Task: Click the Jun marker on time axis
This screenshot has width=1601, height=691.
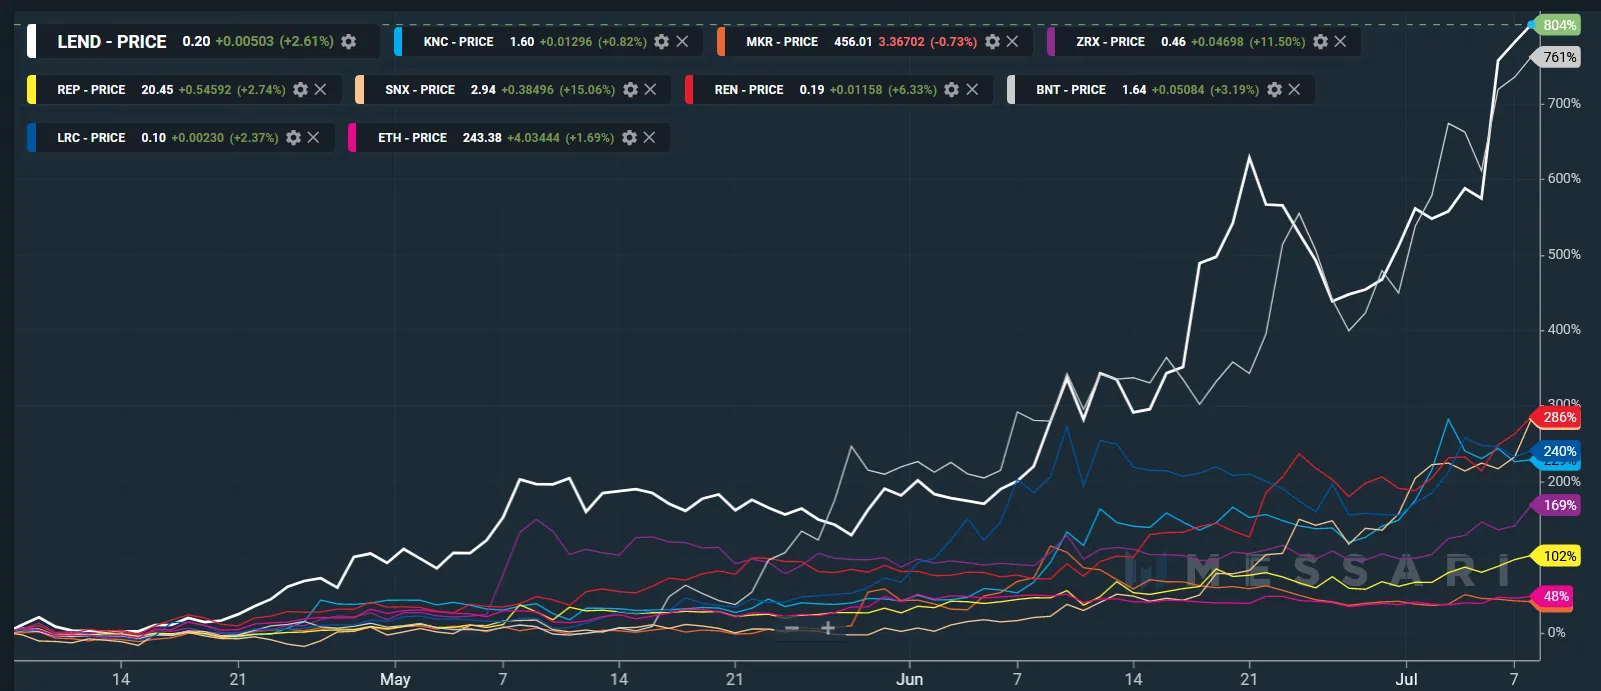Action: (x=909, y=679)
